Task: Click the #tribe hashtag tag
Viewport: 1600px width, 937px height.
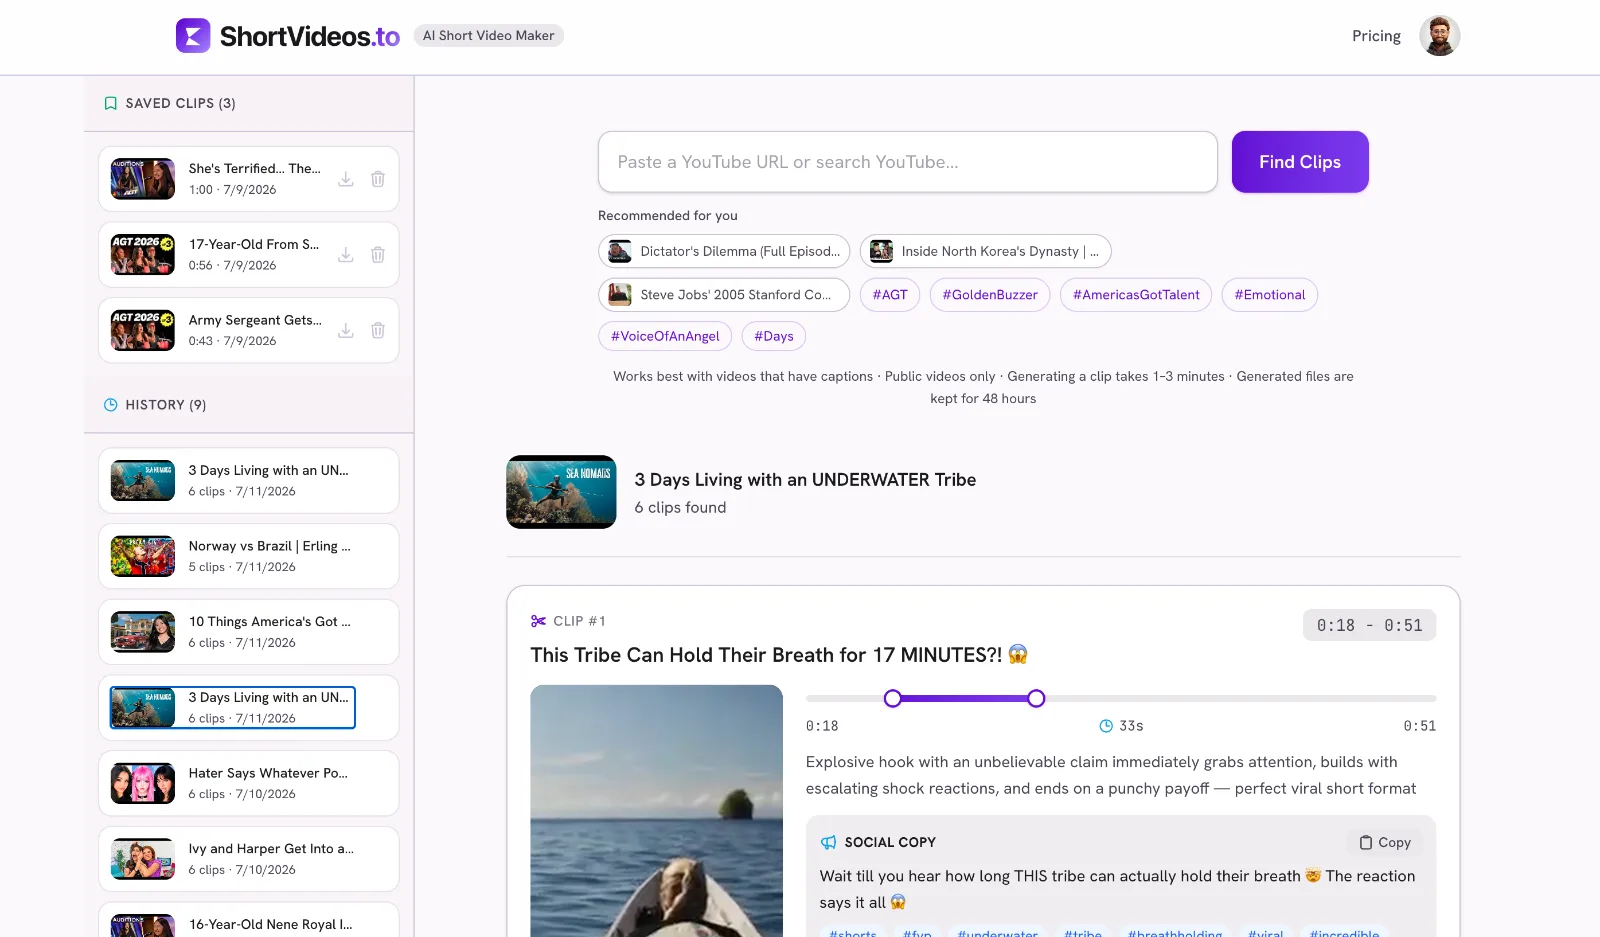Action: tap(1083, 932)
